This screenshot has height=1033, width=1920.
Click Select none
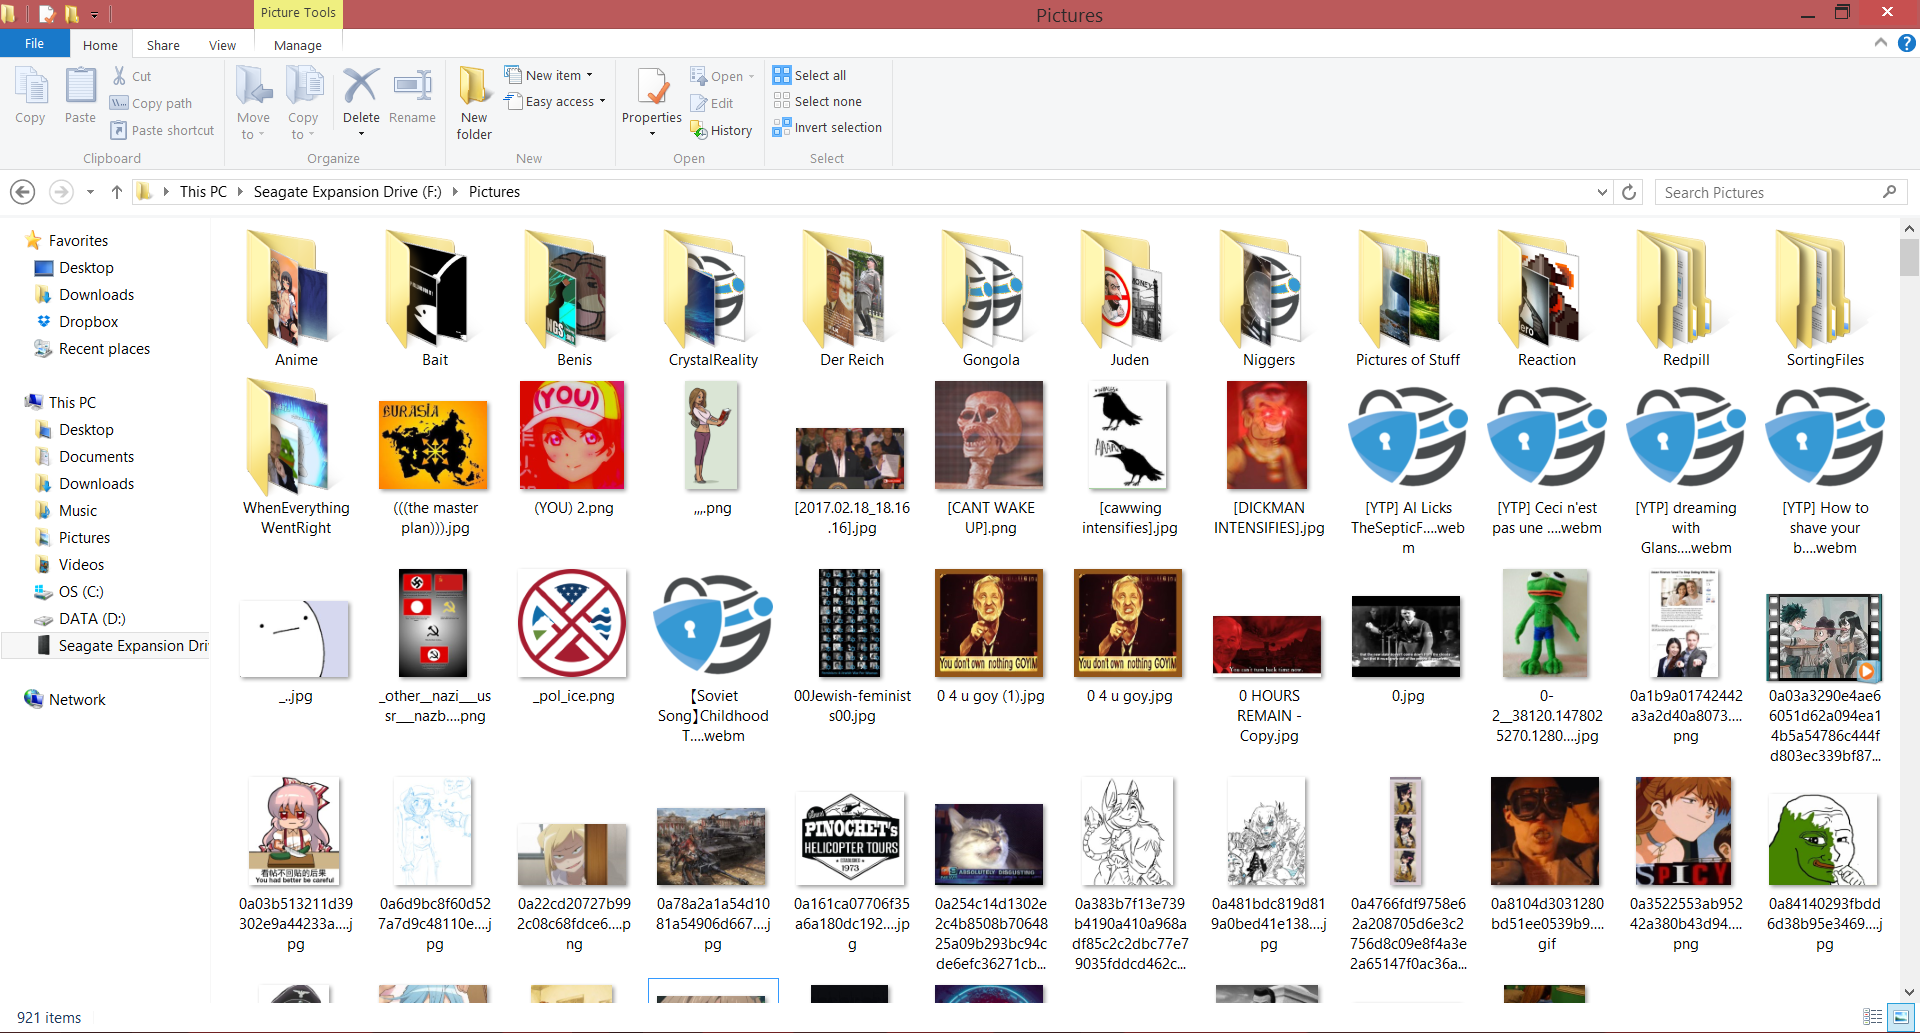(818, 101)
